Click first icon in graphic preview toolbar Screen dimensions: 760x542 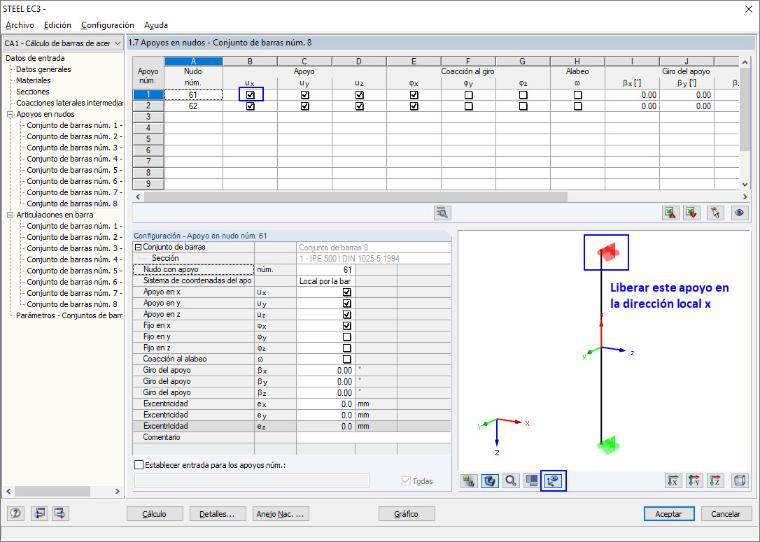(469, 481)
